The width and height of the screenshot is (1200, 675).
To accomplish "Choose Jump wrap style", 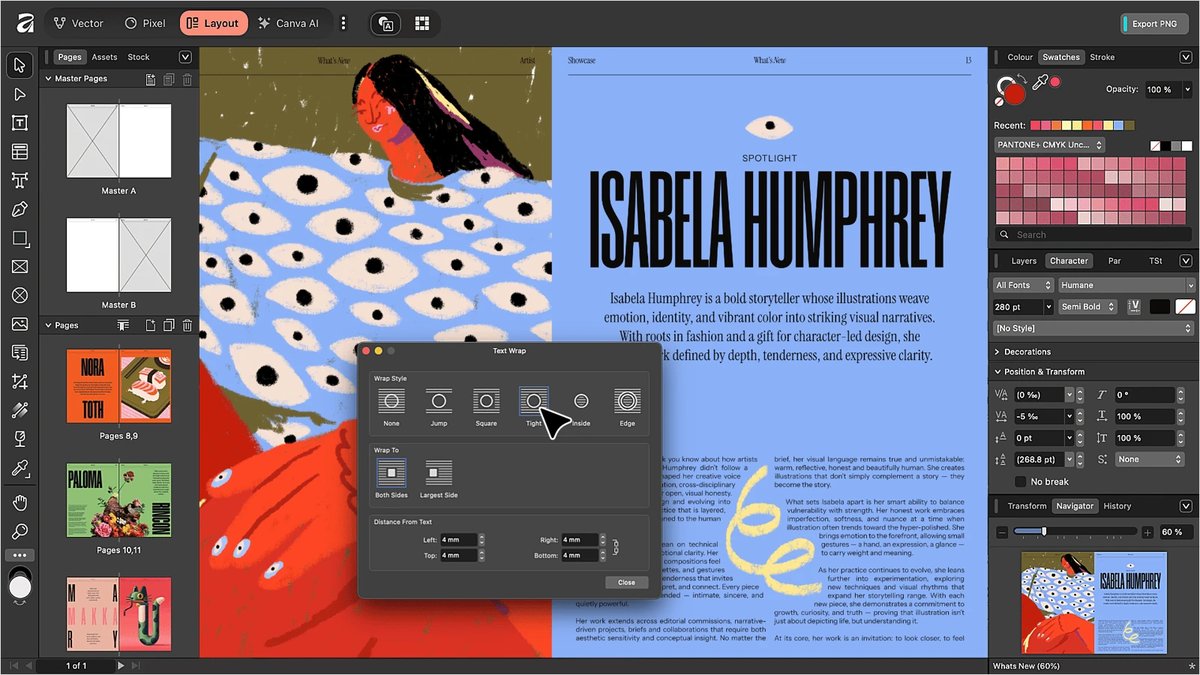I will [x=438, y=406].
